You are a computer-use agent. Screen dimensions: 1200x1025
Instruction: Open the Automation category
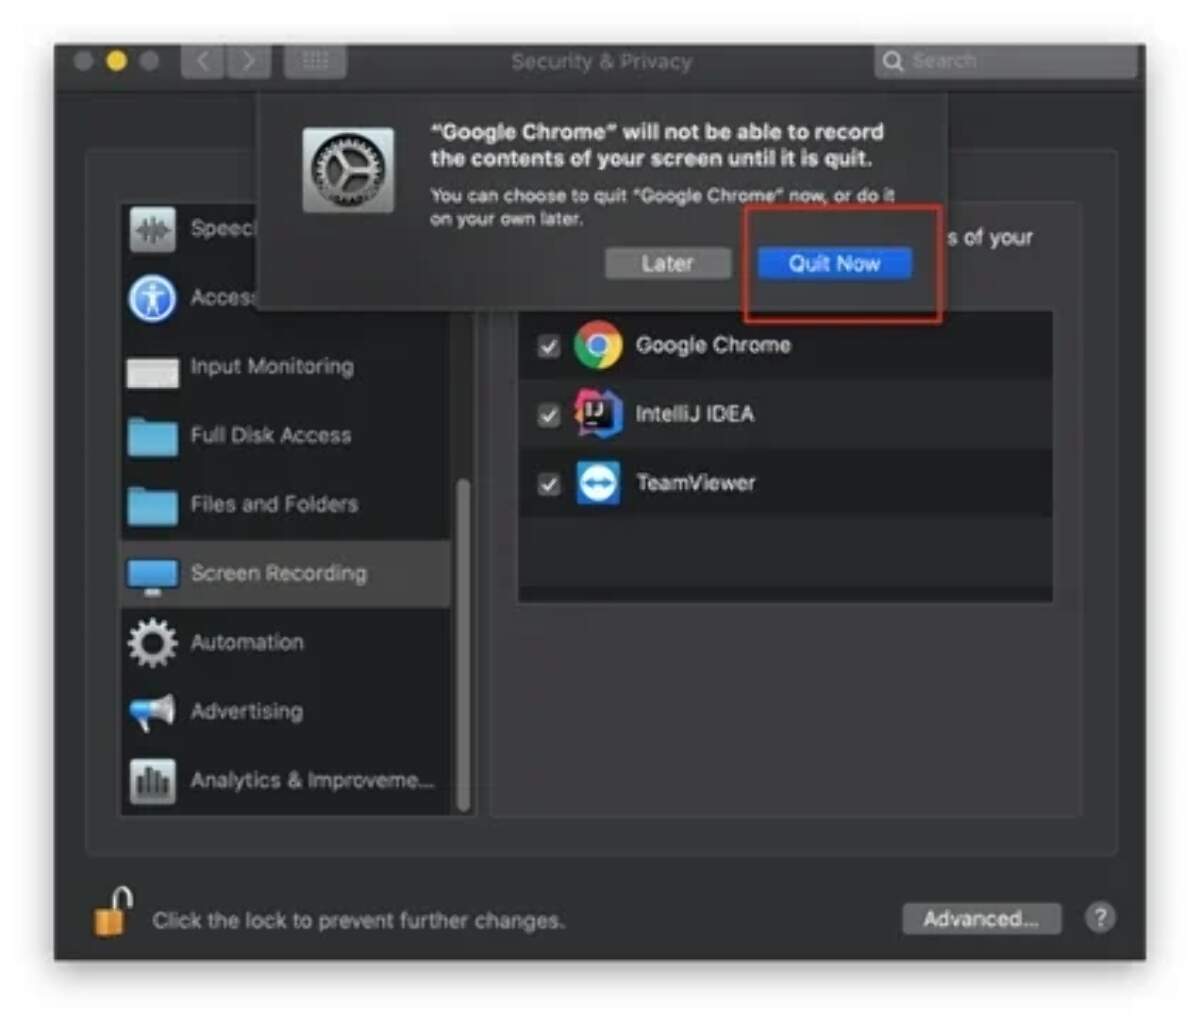pos(285,643)
